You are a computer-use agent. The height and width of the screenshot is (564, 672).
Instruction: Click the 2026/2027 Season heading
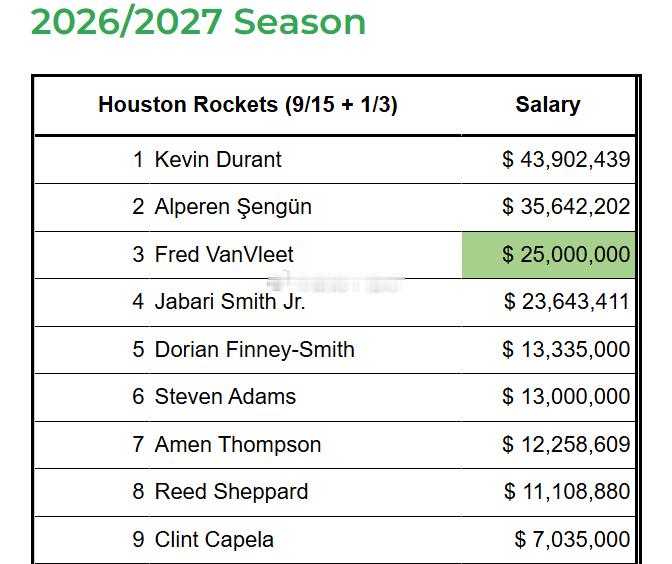coord(198,20)
